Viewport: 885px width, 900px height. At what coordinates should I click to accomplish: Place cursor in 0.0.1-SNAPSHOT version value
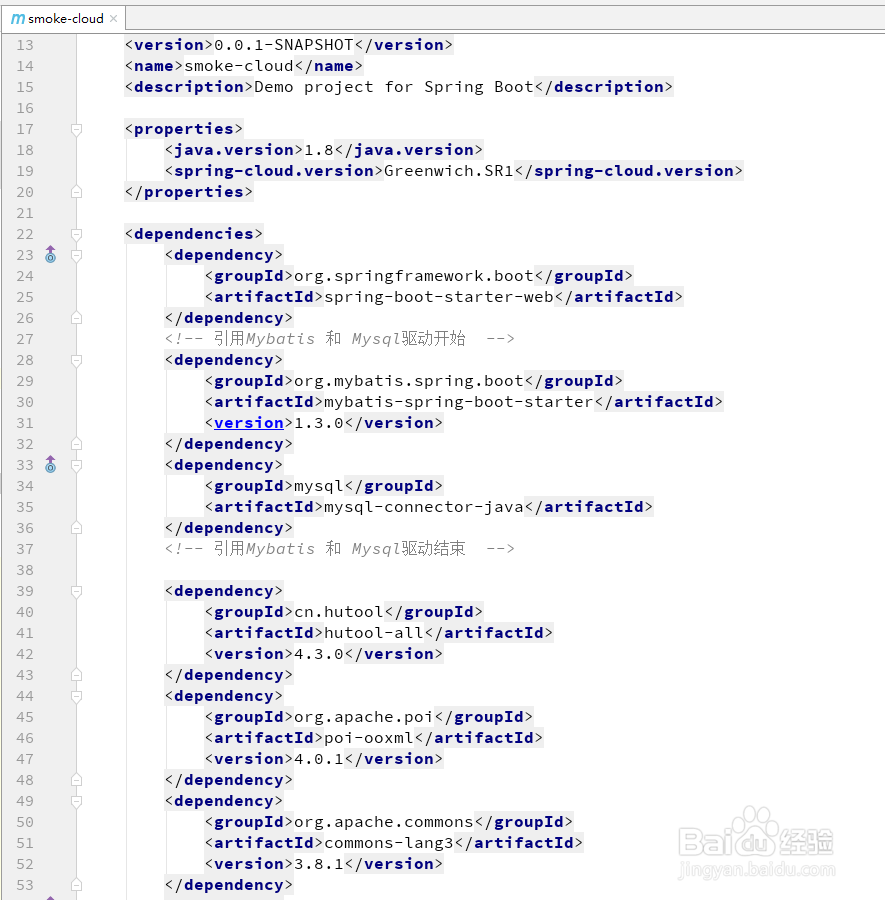point(284,45)
